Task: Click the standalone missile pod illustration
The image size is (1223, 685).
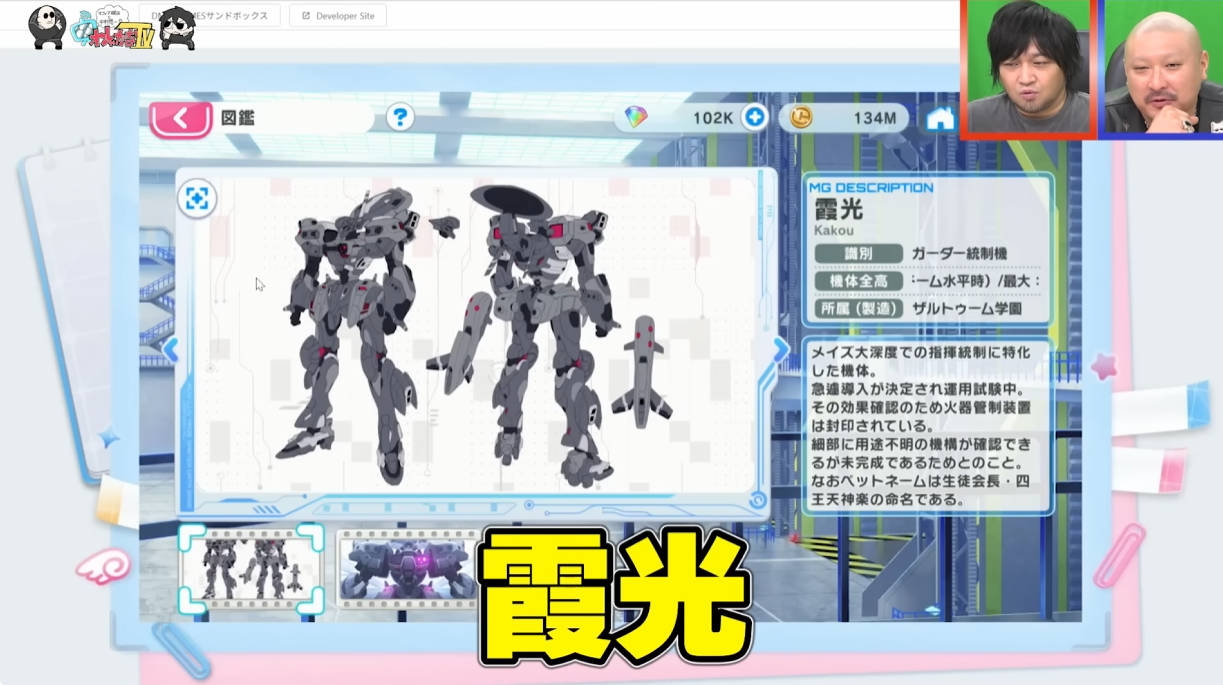Action: point(642,372)
